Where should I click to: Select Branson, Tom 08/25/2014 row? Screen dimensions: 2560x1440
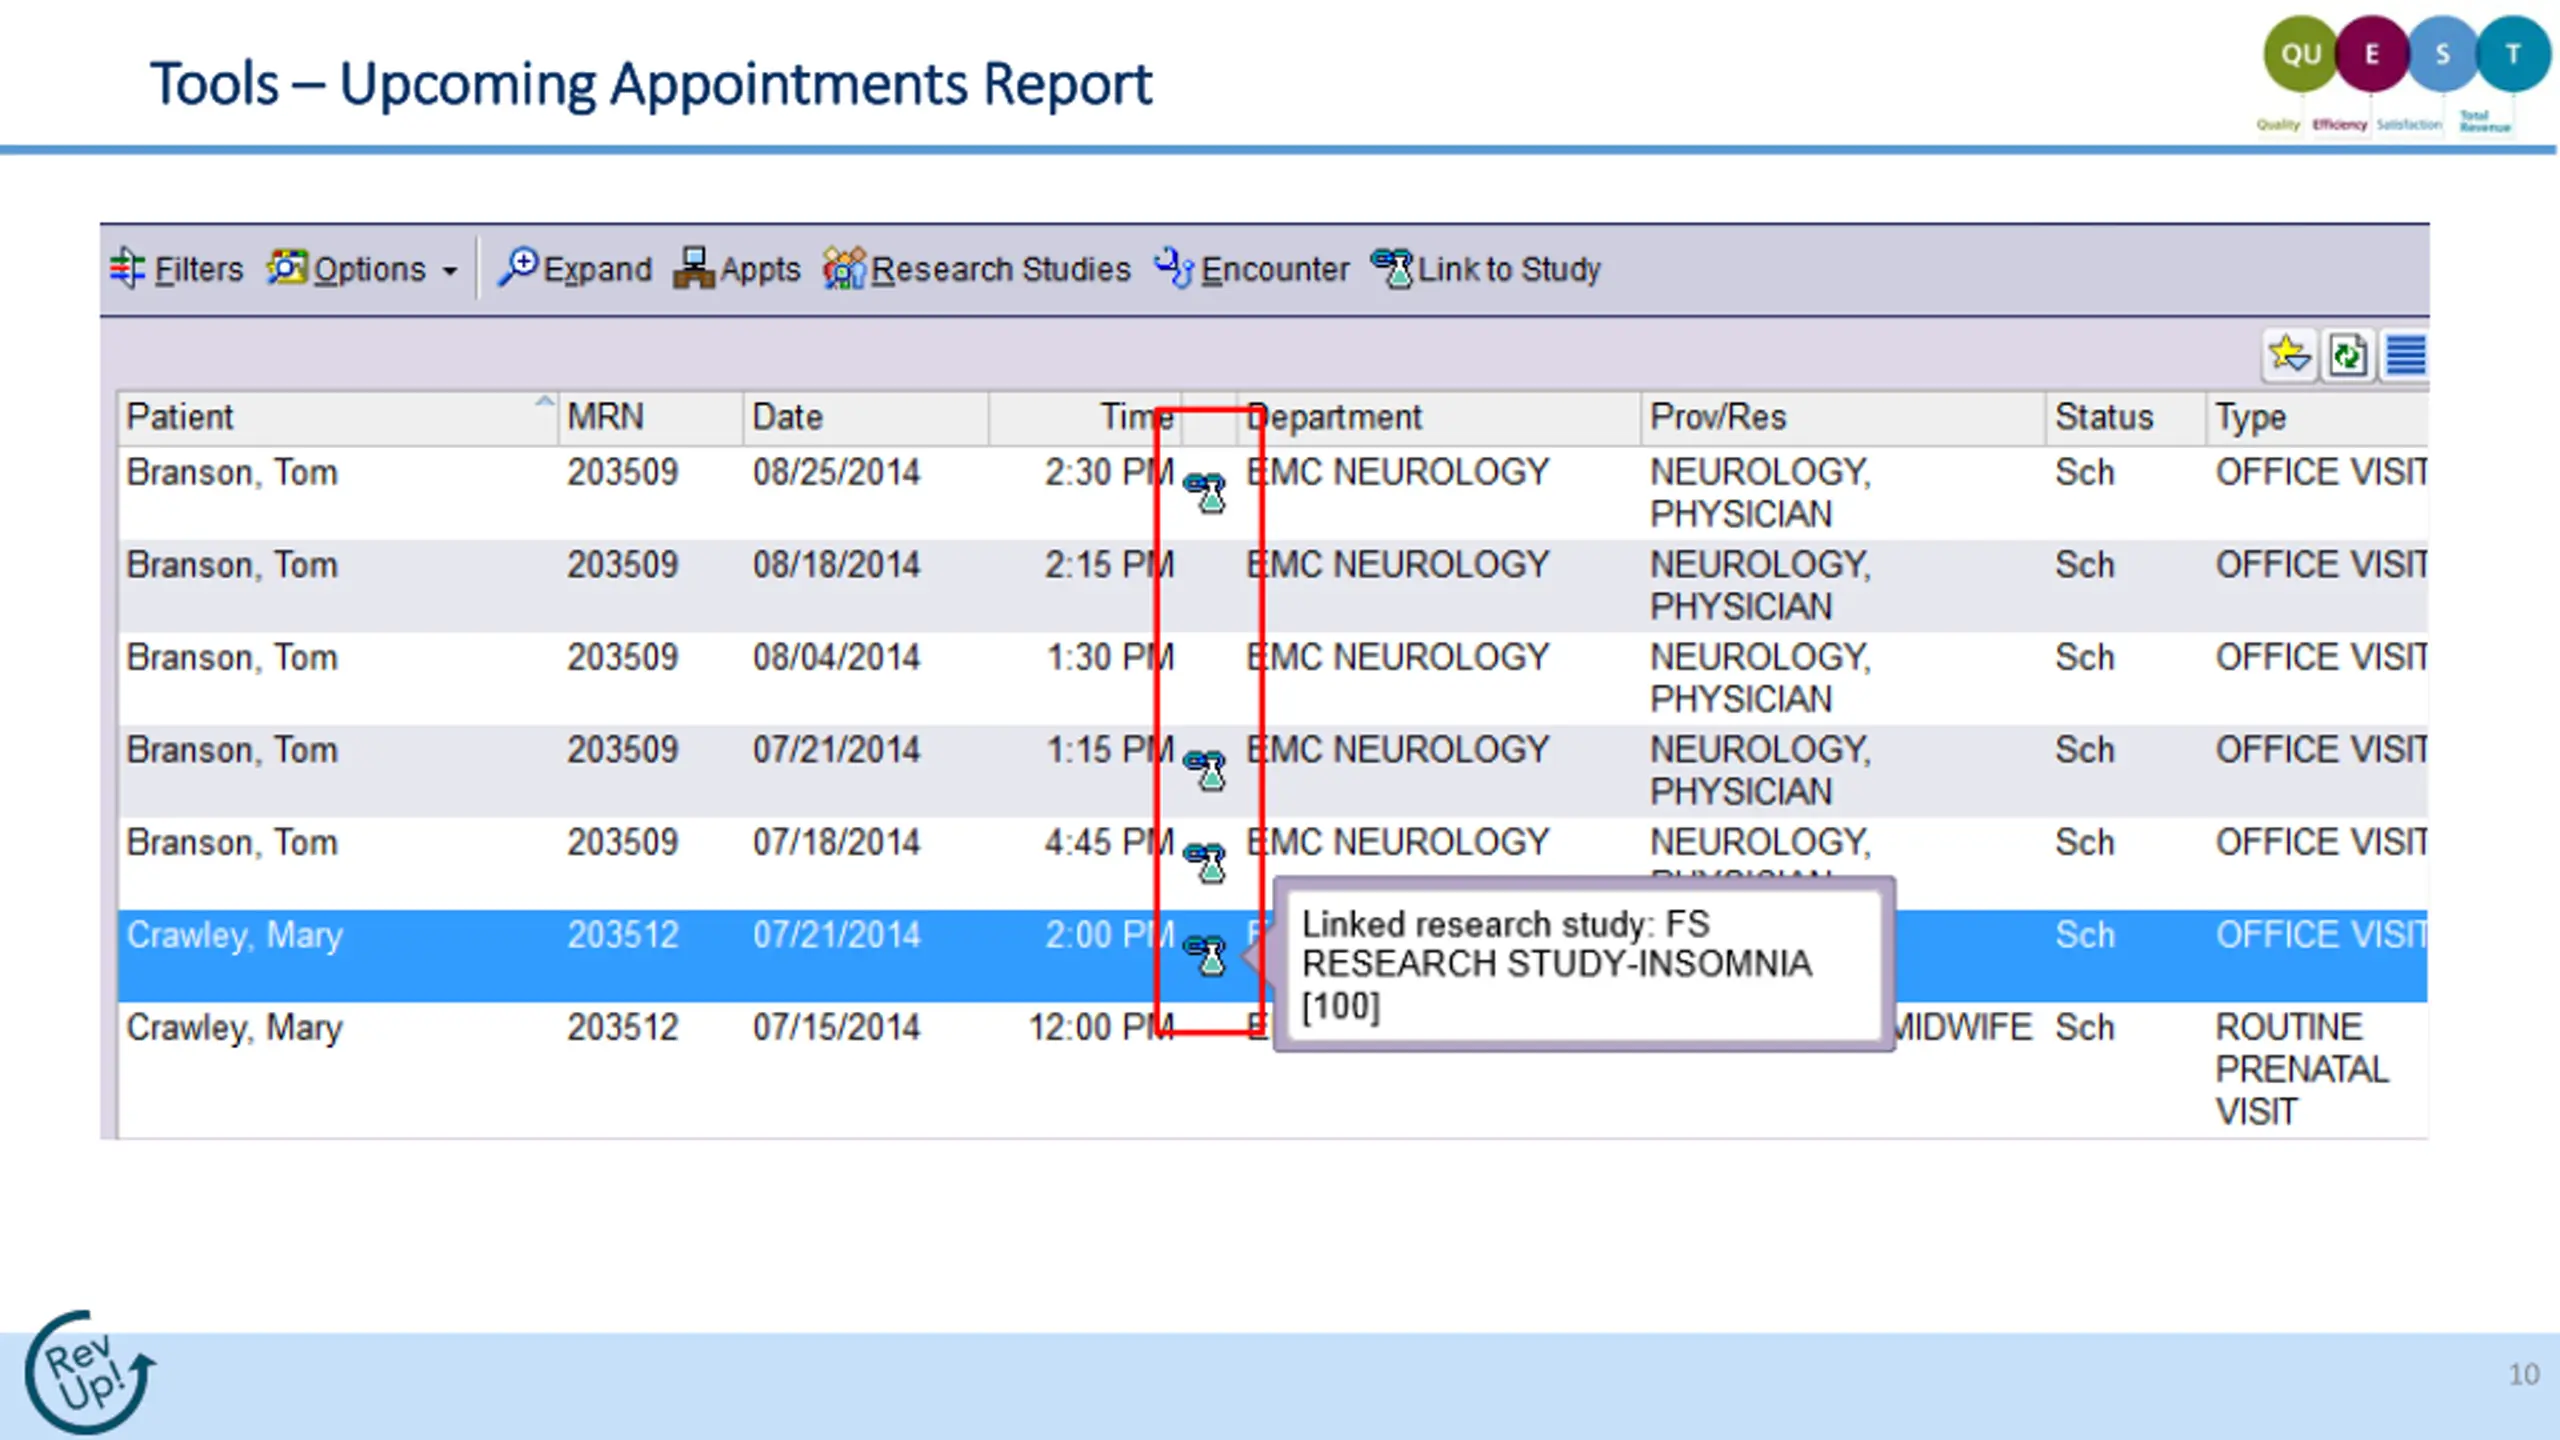tap(1273, 493)
